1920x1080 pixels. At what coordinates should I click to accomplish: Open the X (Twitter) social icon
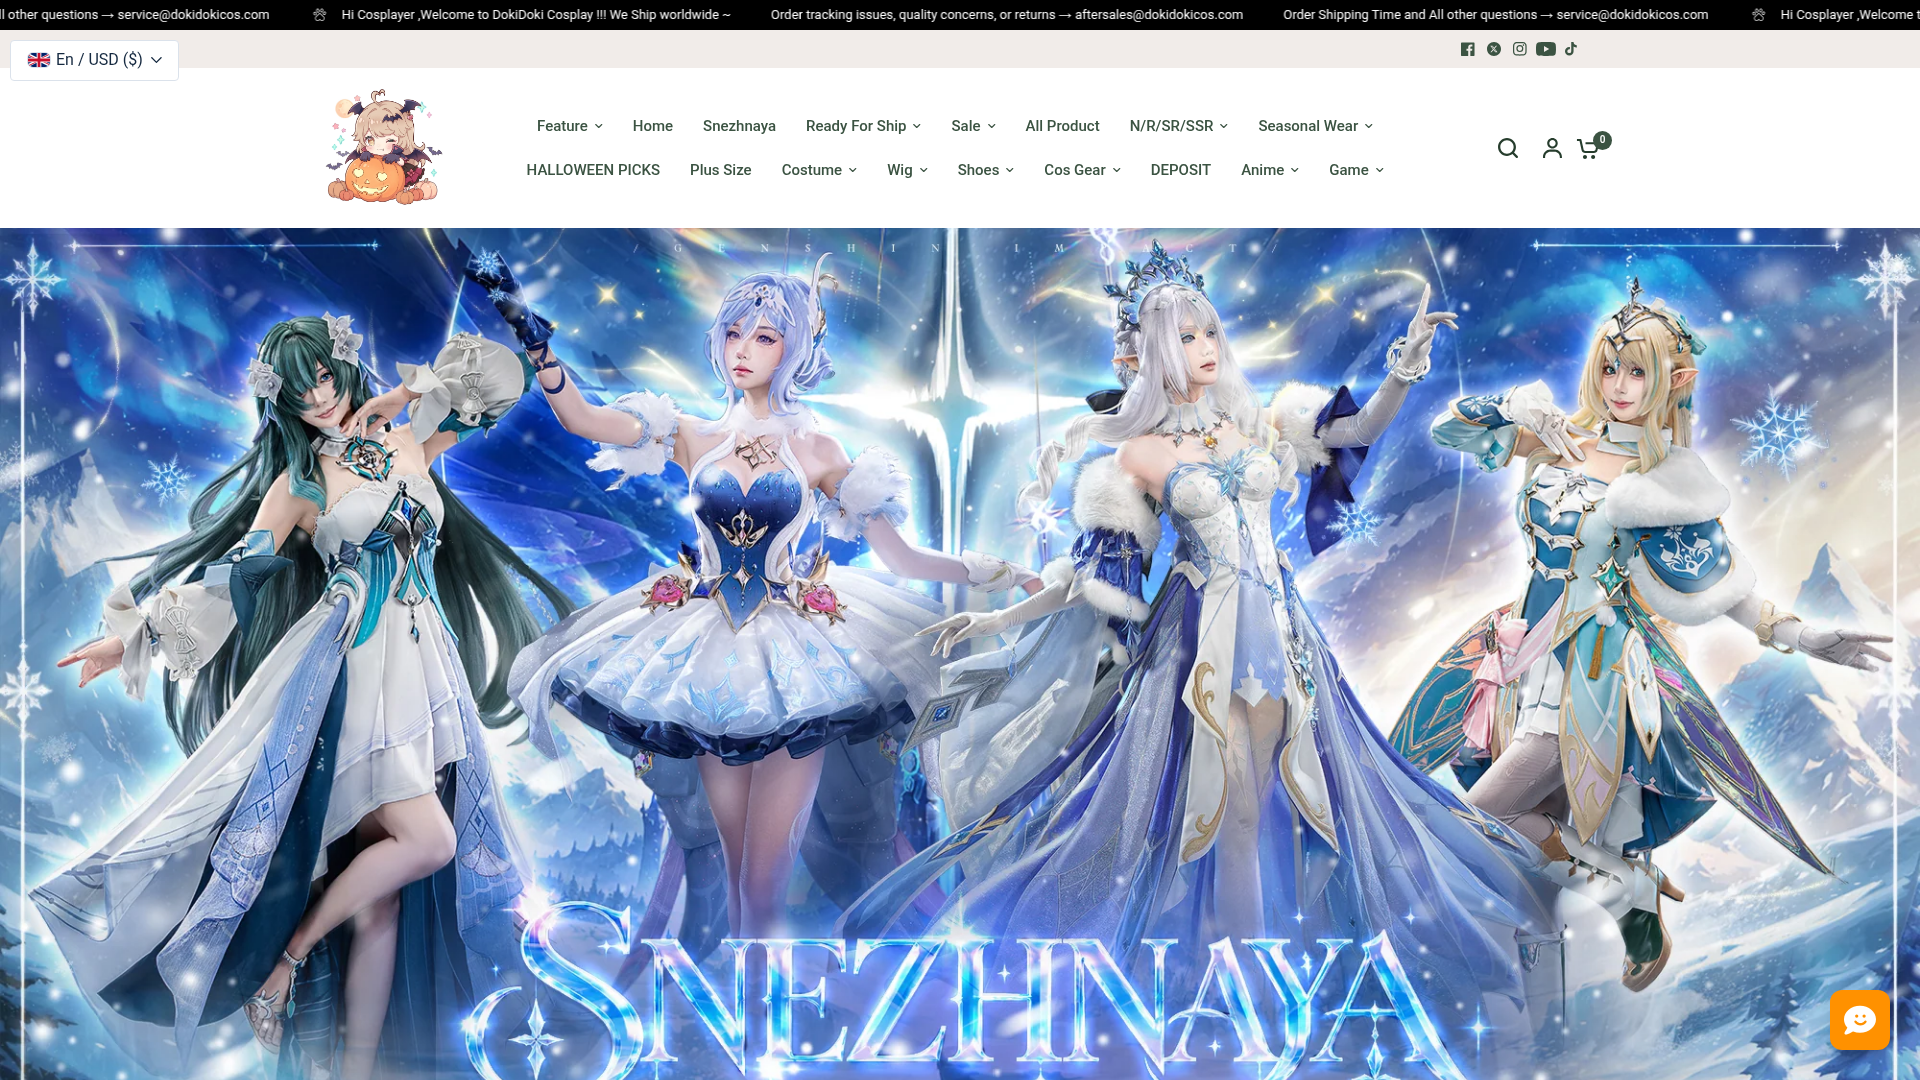1494,49
